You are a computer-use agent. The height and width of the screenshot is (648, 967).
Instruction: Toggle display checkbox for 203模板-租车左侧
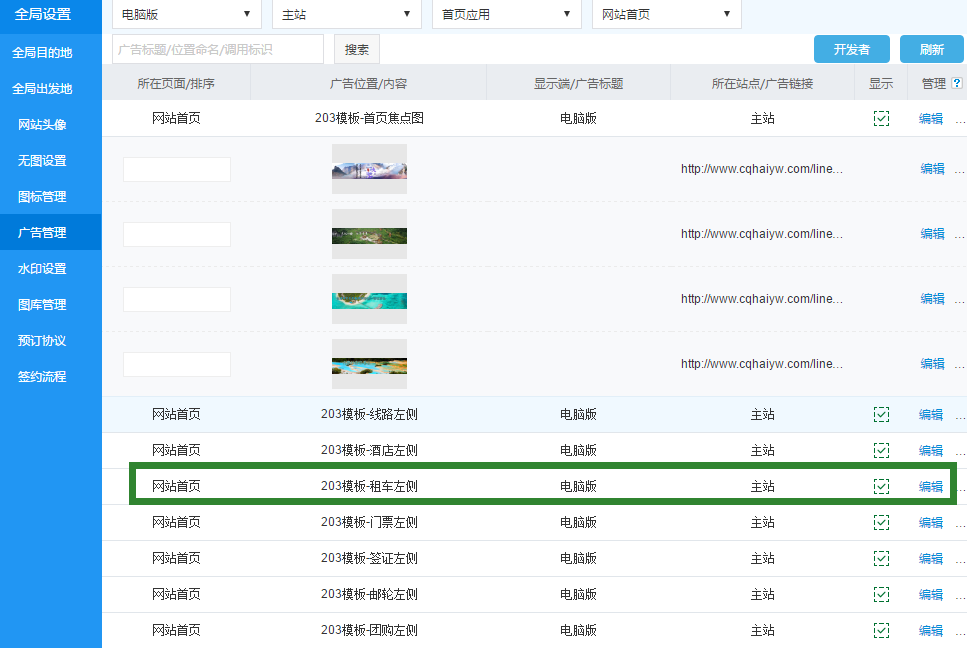[881, 486]
